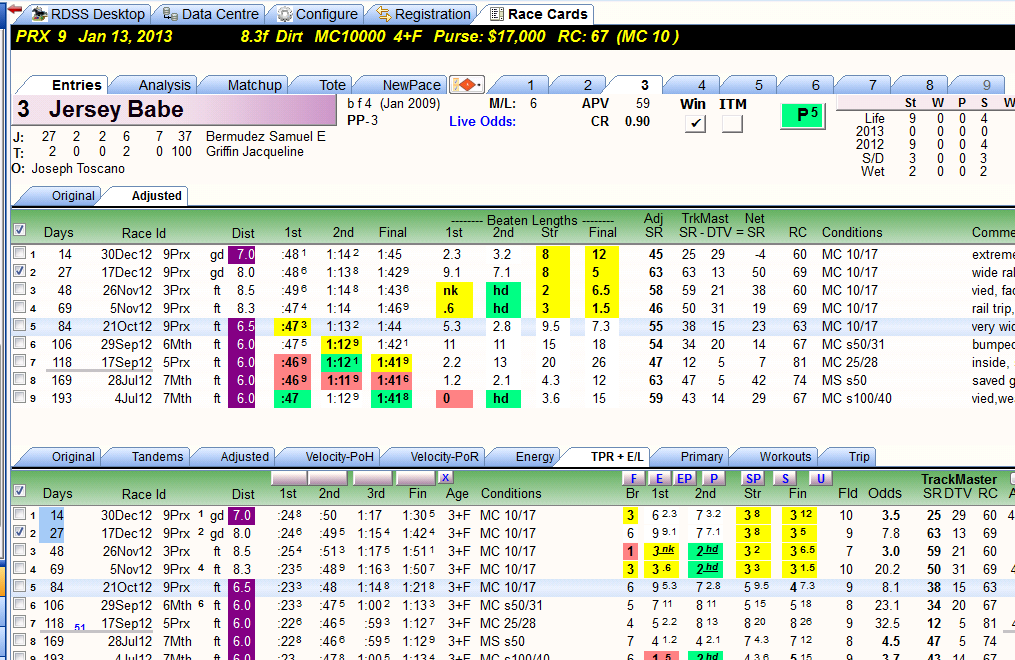
Task: Open the Registration tab
Action: [423, 14]
